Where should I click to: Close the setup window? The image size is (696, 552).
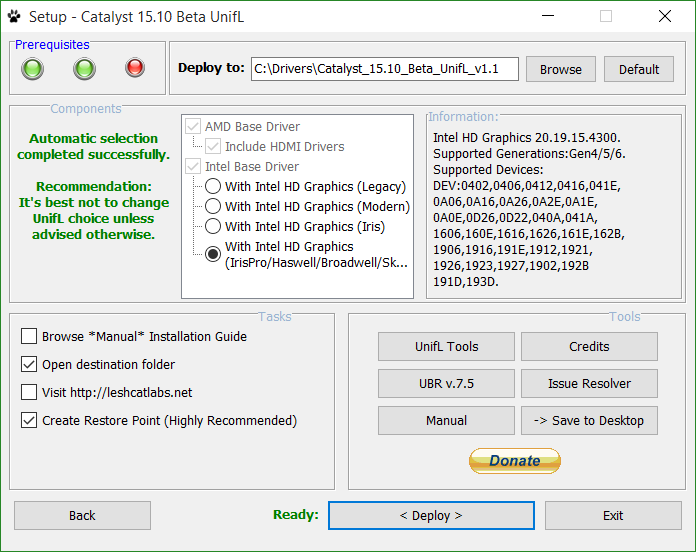pos(664,16)
